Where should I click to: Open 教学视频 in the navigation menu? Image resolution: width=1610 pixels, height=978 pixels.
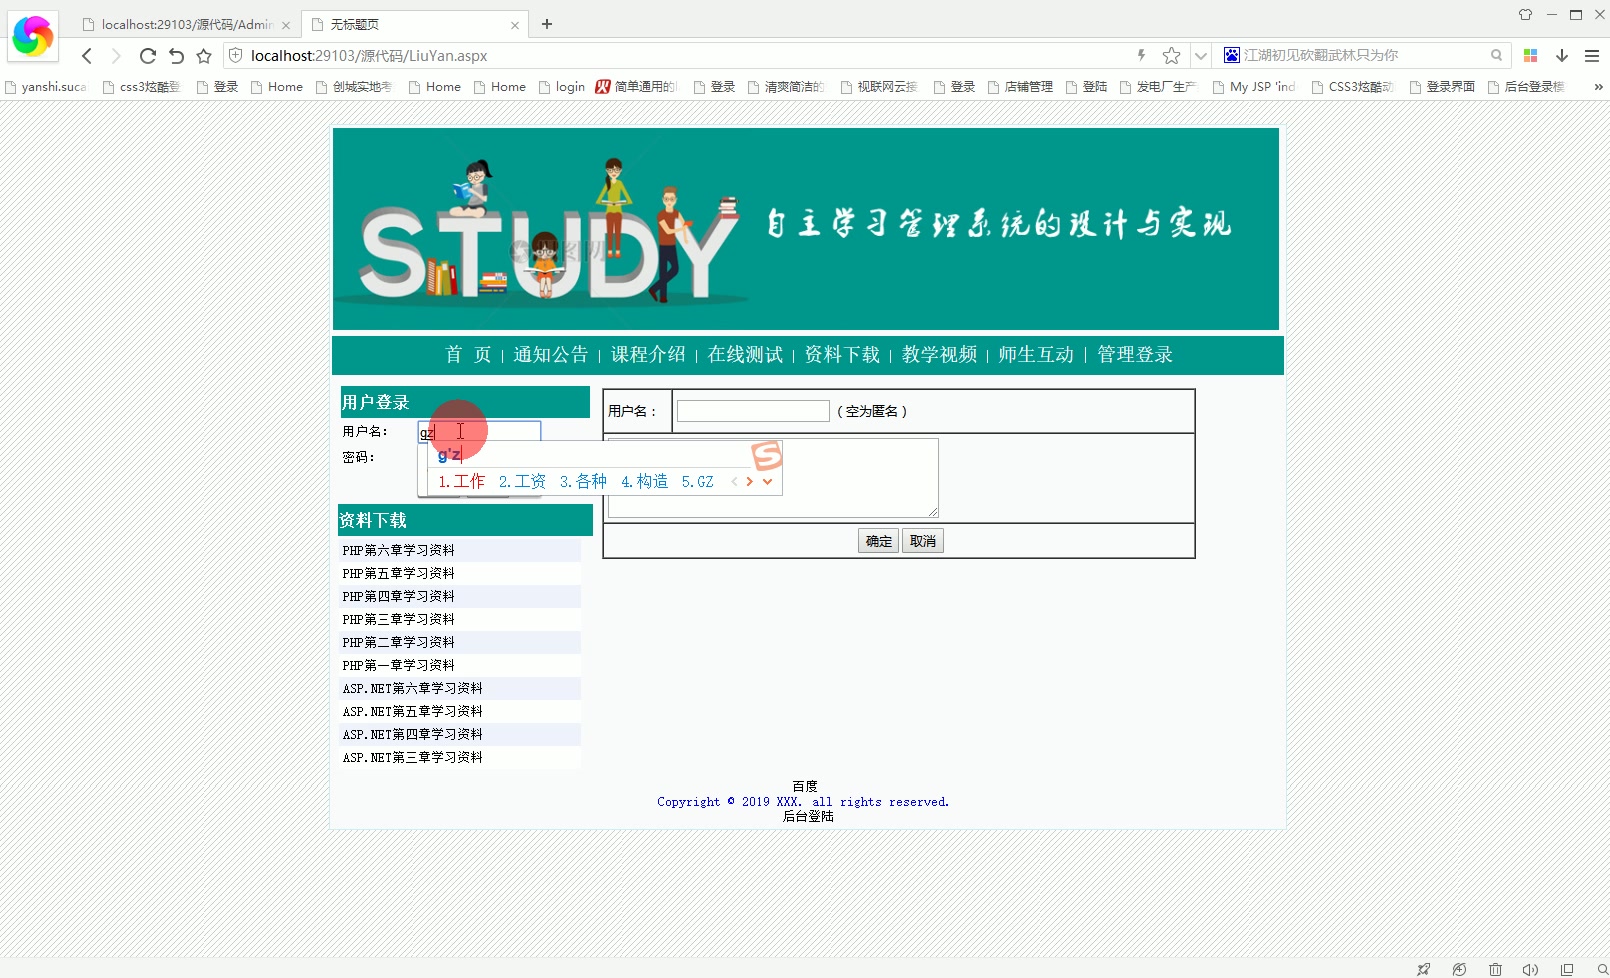939,355
